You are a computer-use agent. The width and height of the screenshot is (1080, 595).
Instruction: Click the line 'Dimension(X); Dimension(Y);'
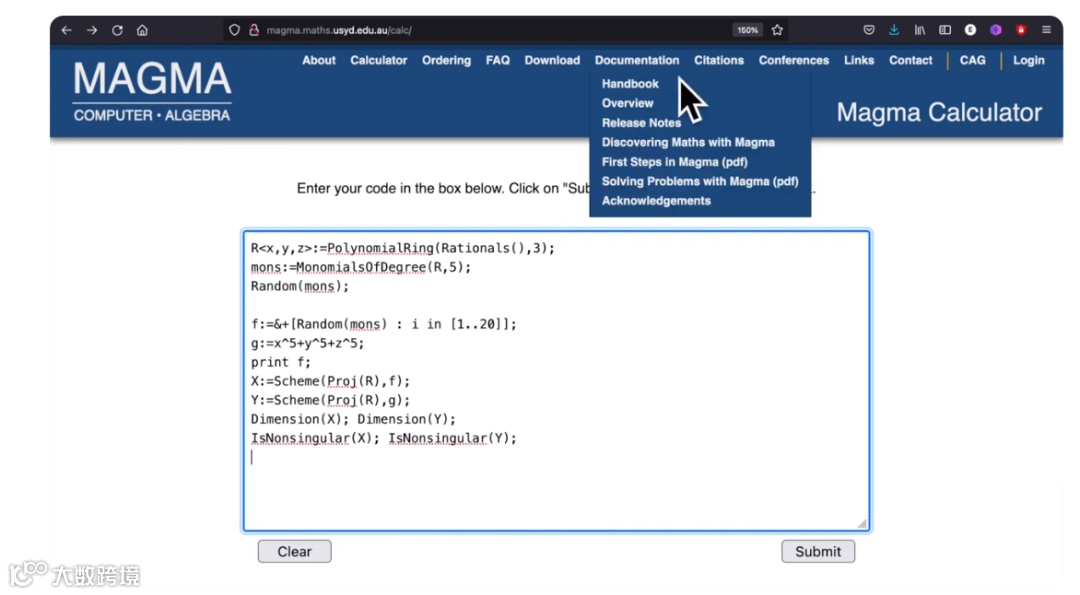point(353,419)
